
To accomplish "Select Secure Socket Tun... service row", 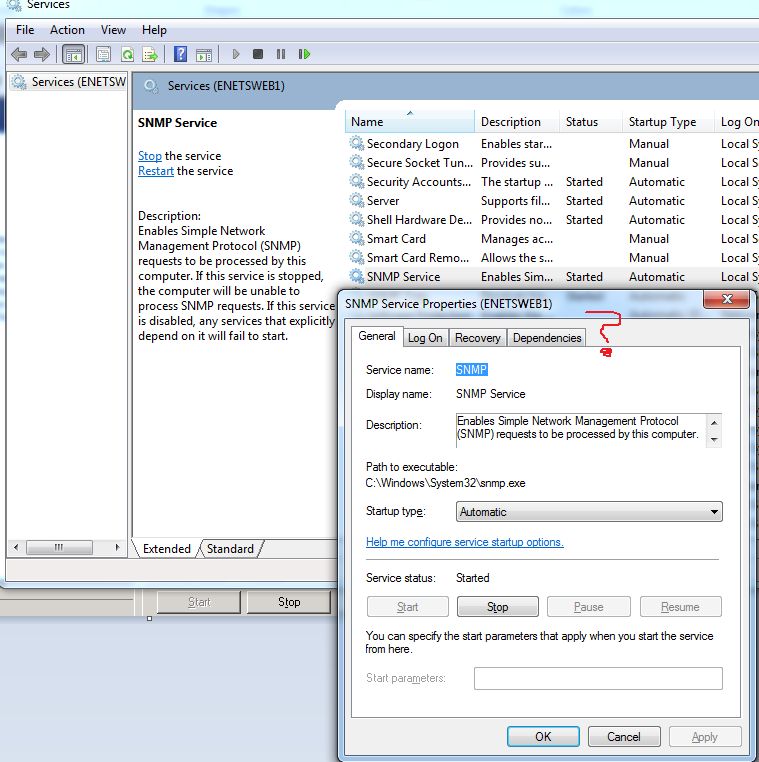I will pyautogui.click(x=553, y=163).
